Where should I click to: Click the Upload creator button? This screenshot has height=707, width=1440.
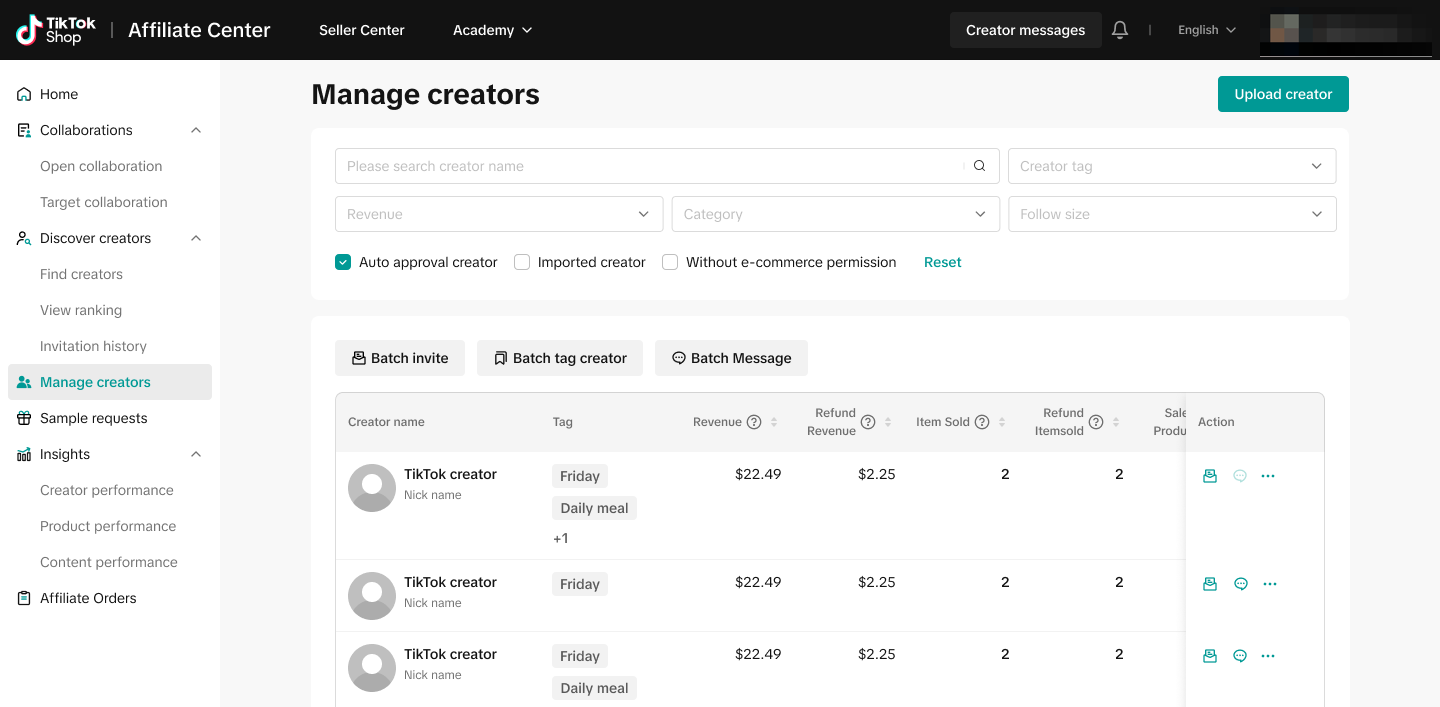(x=1283, y=94)
